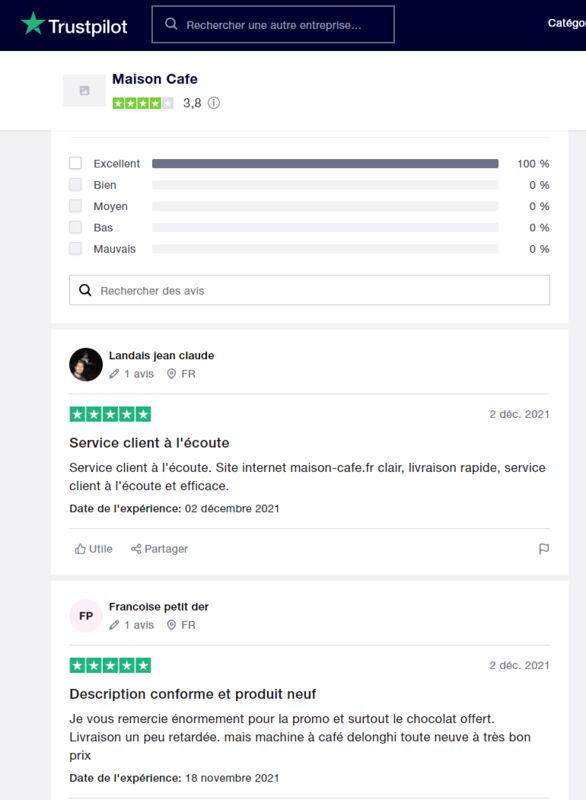Check the Excellent rating filter
The height and width of the screenshot is (800, 586).
(x=75, y=163)
